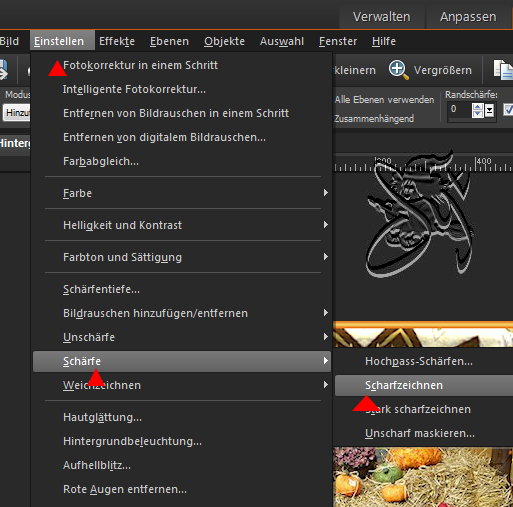Open the Modus dropdown showing Hinzu
Screen dimensions: 513x507
[x=16, y=113]
